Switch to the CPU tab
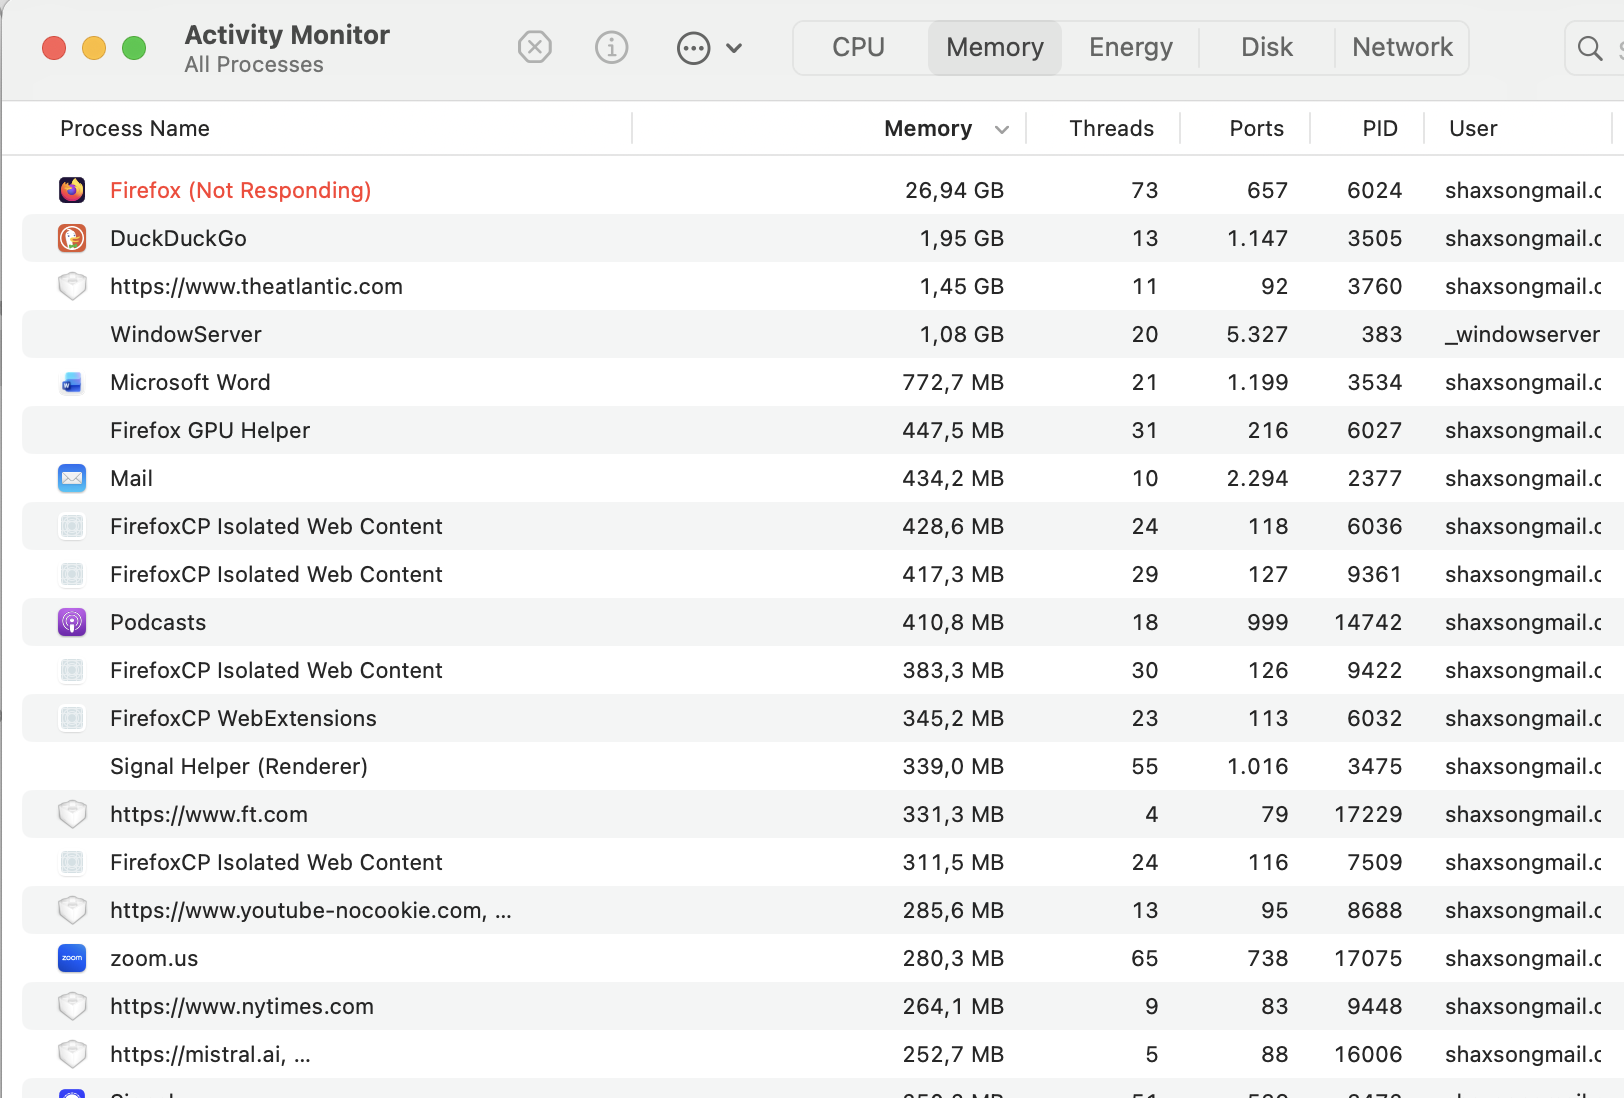This screenshot has height=1098, width=1624. pyautogui.click(x=858, y=47)
